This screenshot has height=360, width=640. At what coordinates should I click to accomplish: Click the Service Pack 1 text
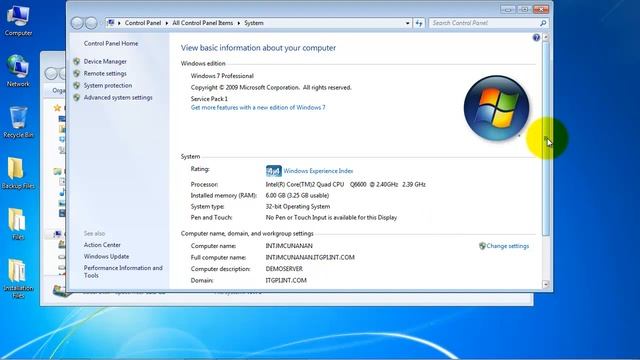[x=209, y=99]
